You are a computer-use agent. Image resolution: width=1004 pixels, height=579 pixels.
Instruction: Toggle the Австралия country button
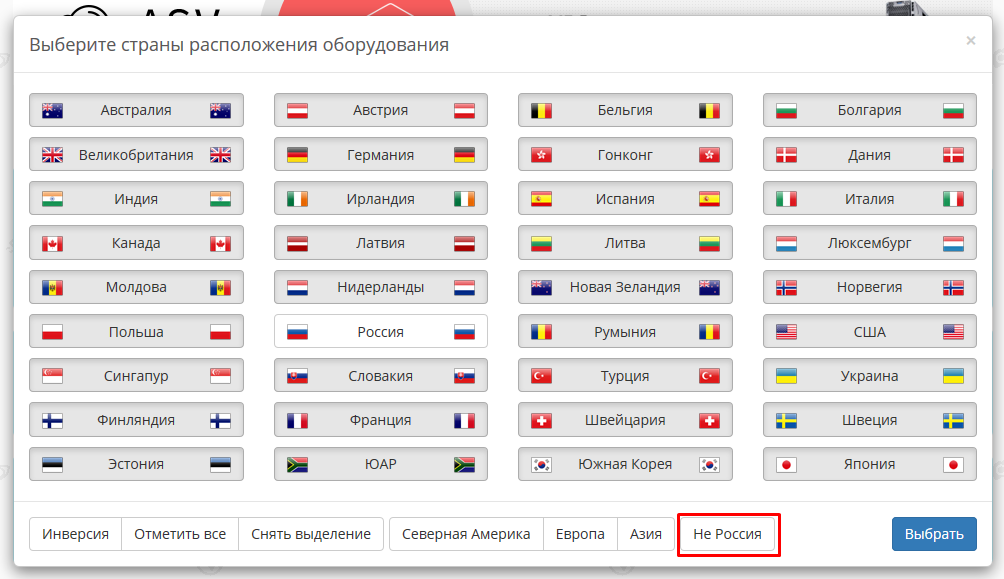136,110
